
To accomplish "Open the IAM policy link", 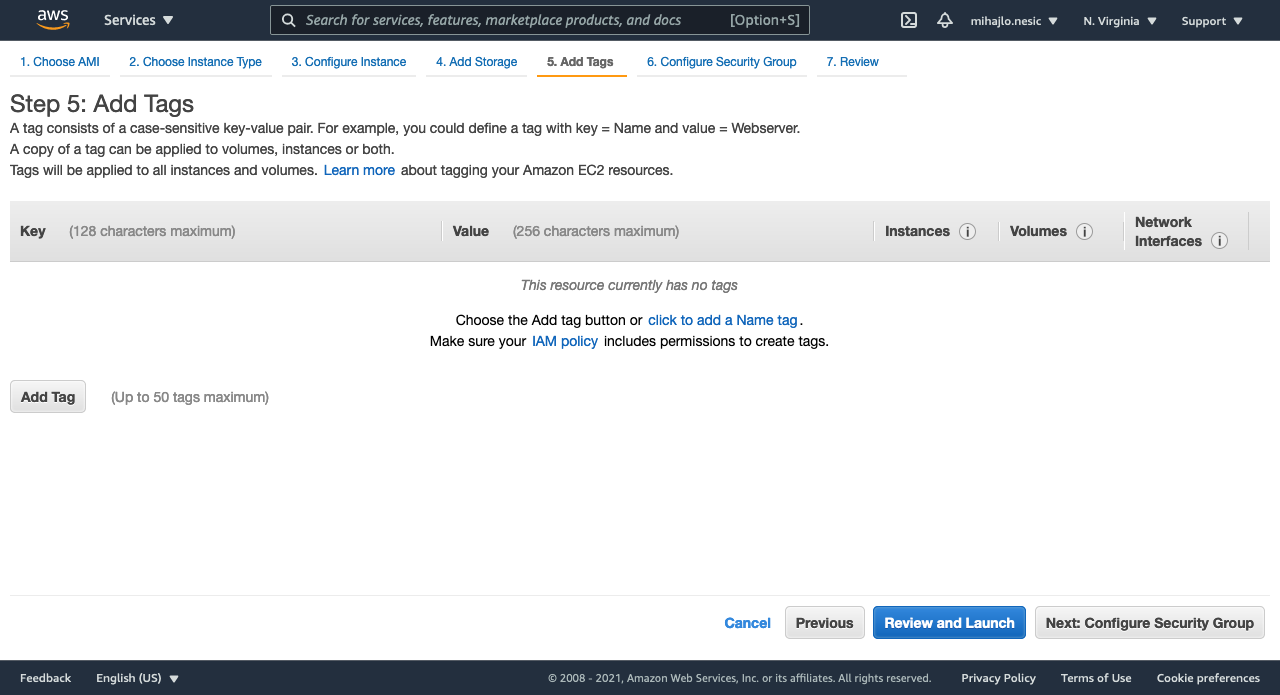I will pyautogui.click(x=565, y=341).
